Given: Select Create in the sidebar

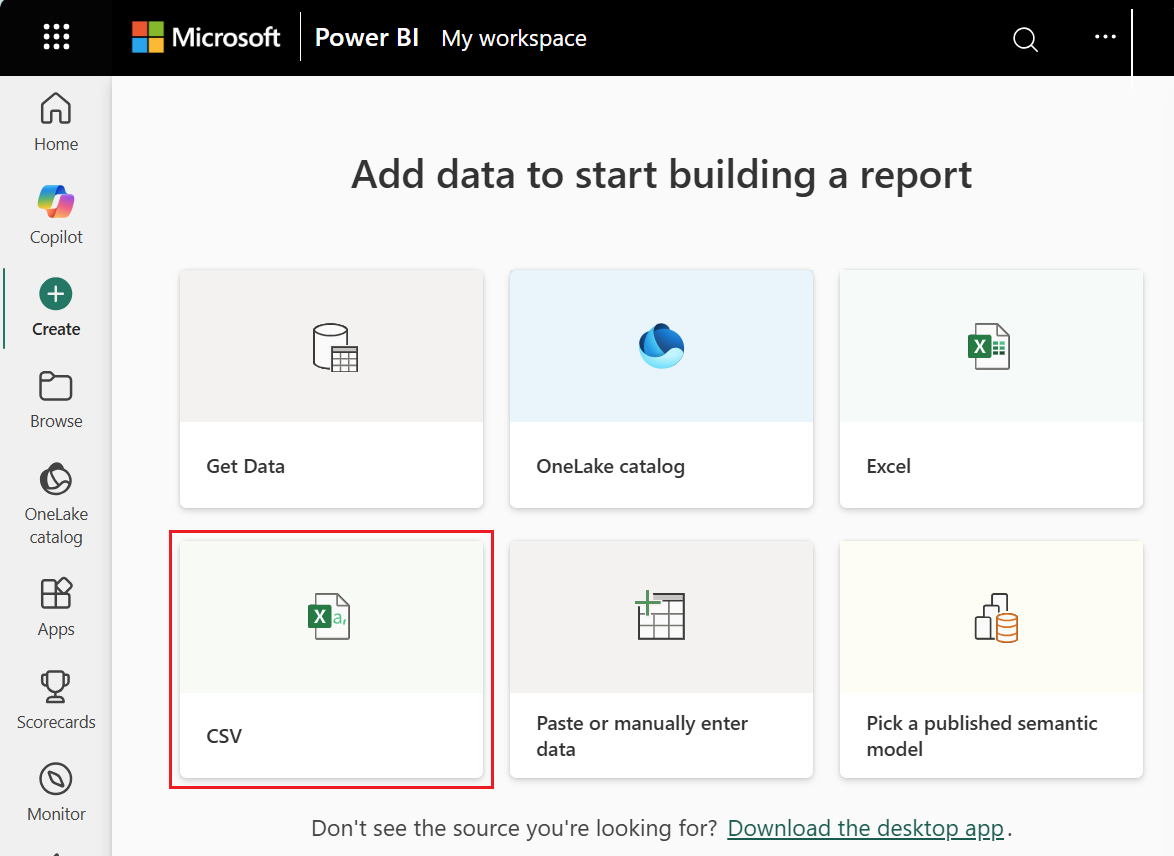Looking at the screenshot, I should [x=56, y=308].
